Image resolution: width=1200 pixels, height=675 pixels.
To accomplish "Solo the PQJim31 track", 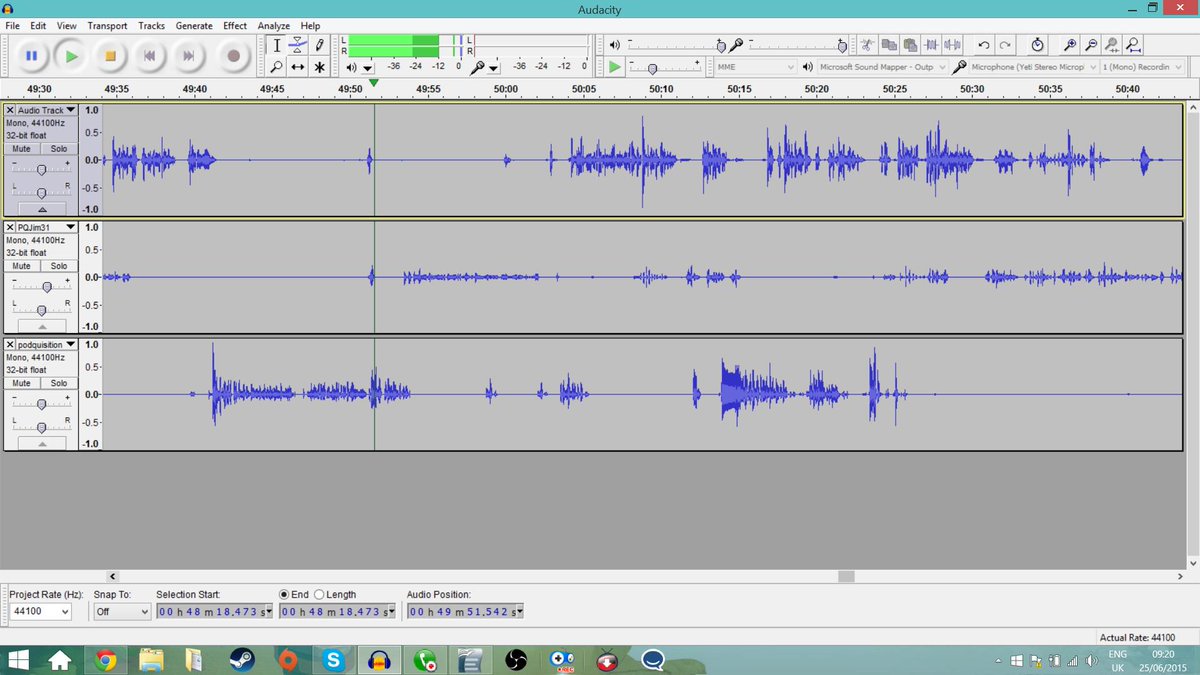I will pos(59,266).
